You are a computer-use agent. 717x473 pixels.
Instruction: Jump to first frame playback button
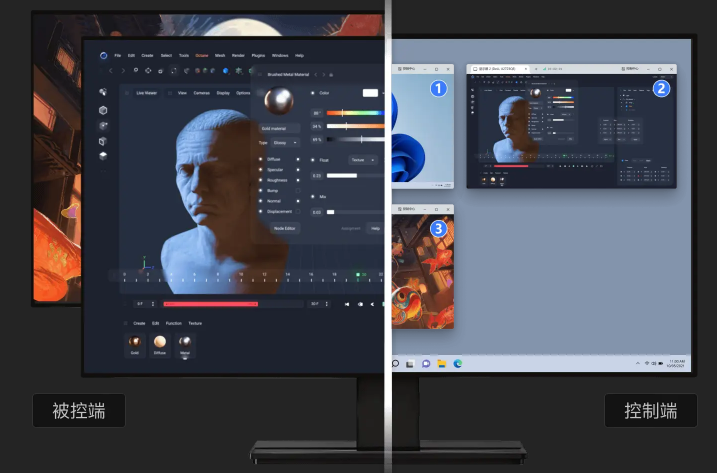(x=347, y=304)
